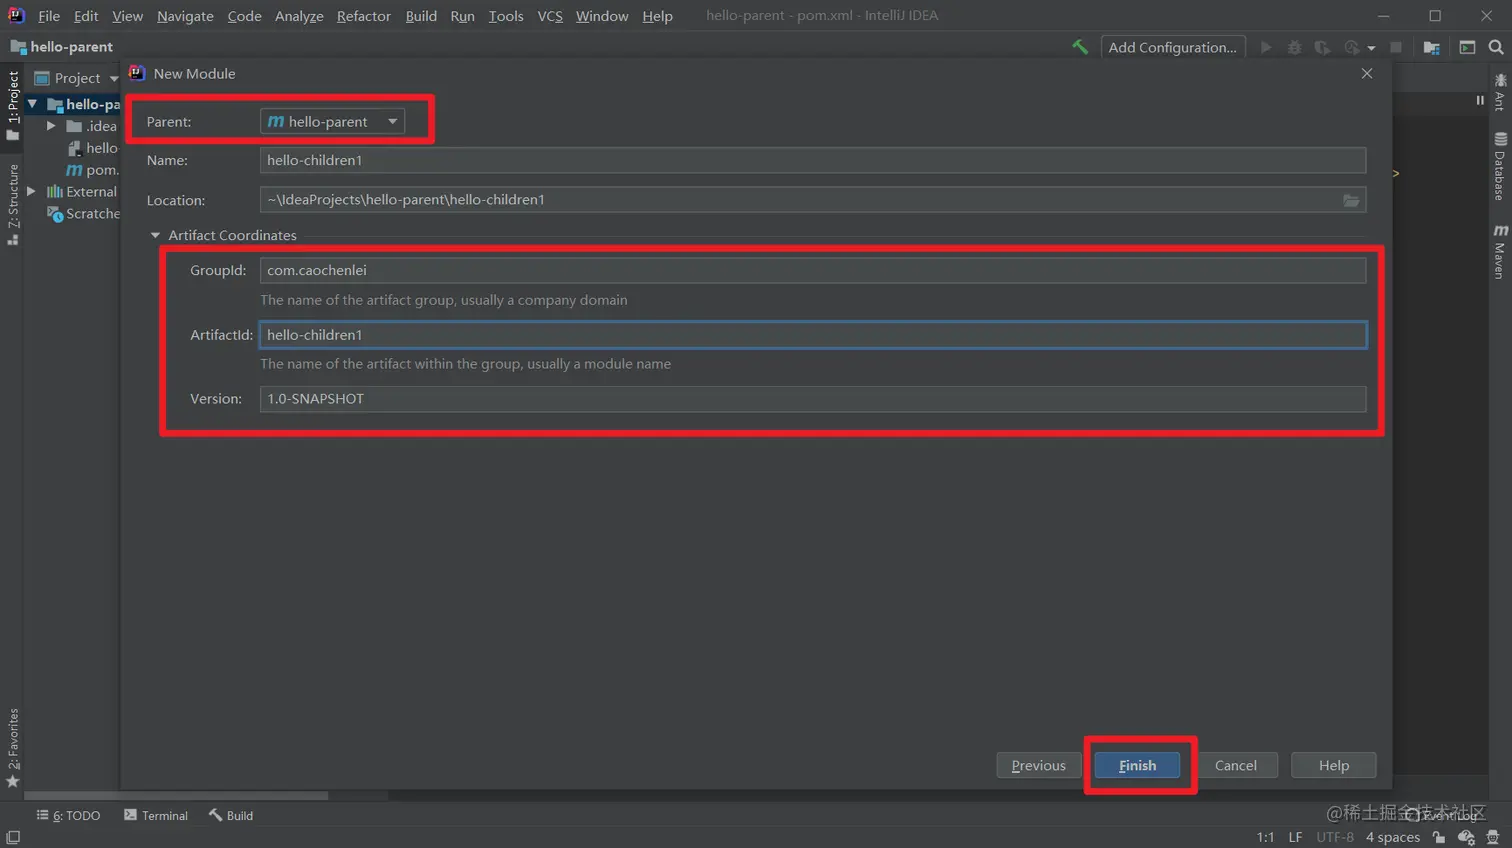
Task: Click the Finish button
Action: [1137, 765]
